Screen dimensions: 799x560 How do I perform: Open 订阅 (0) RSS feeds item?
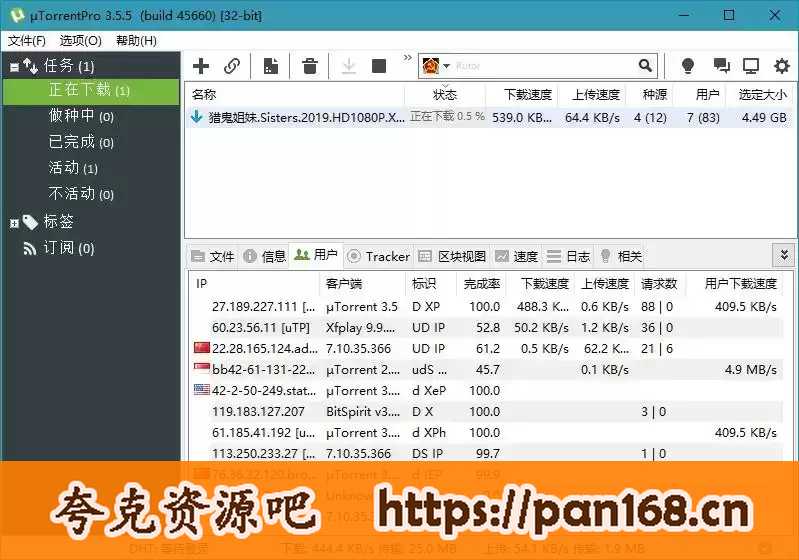coord(69,248)
